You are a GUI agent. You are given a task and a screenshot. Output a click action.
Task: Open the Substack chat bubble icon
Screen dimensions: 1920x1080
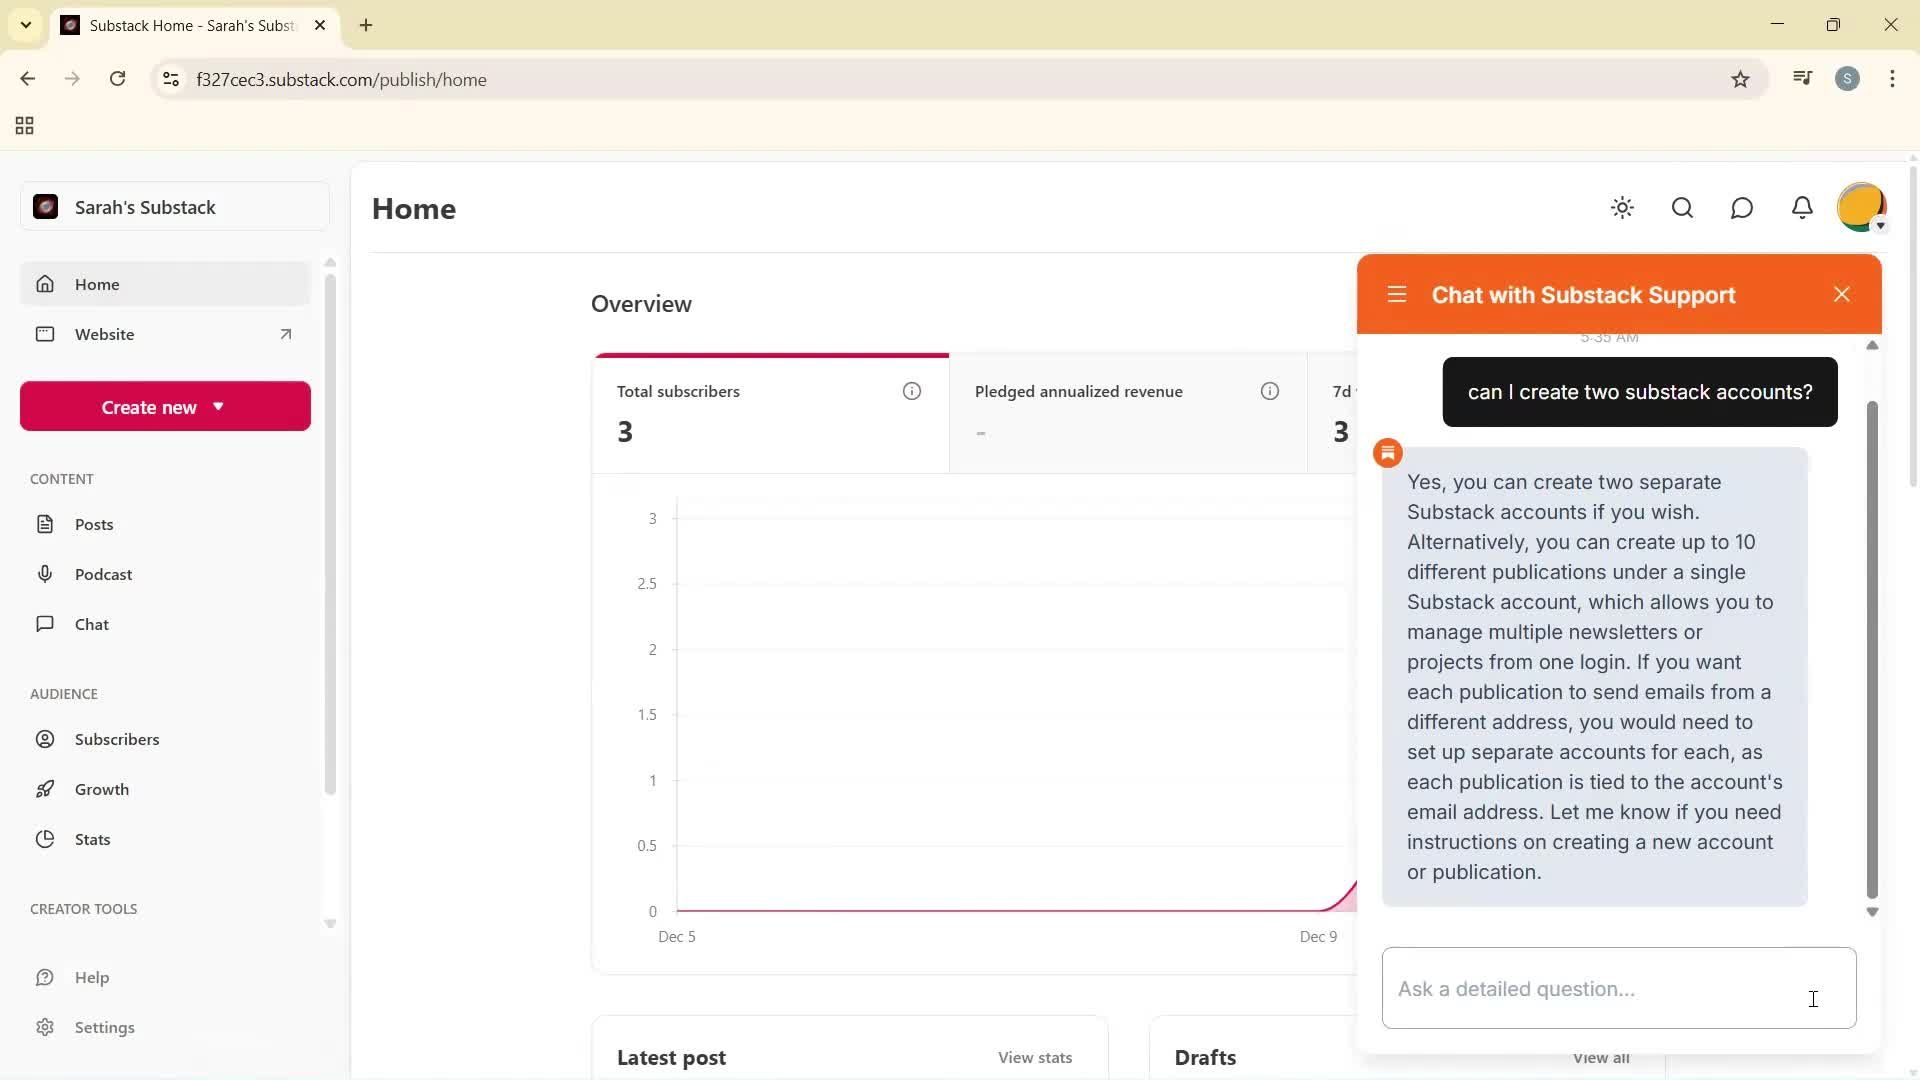pos(1742,207)
